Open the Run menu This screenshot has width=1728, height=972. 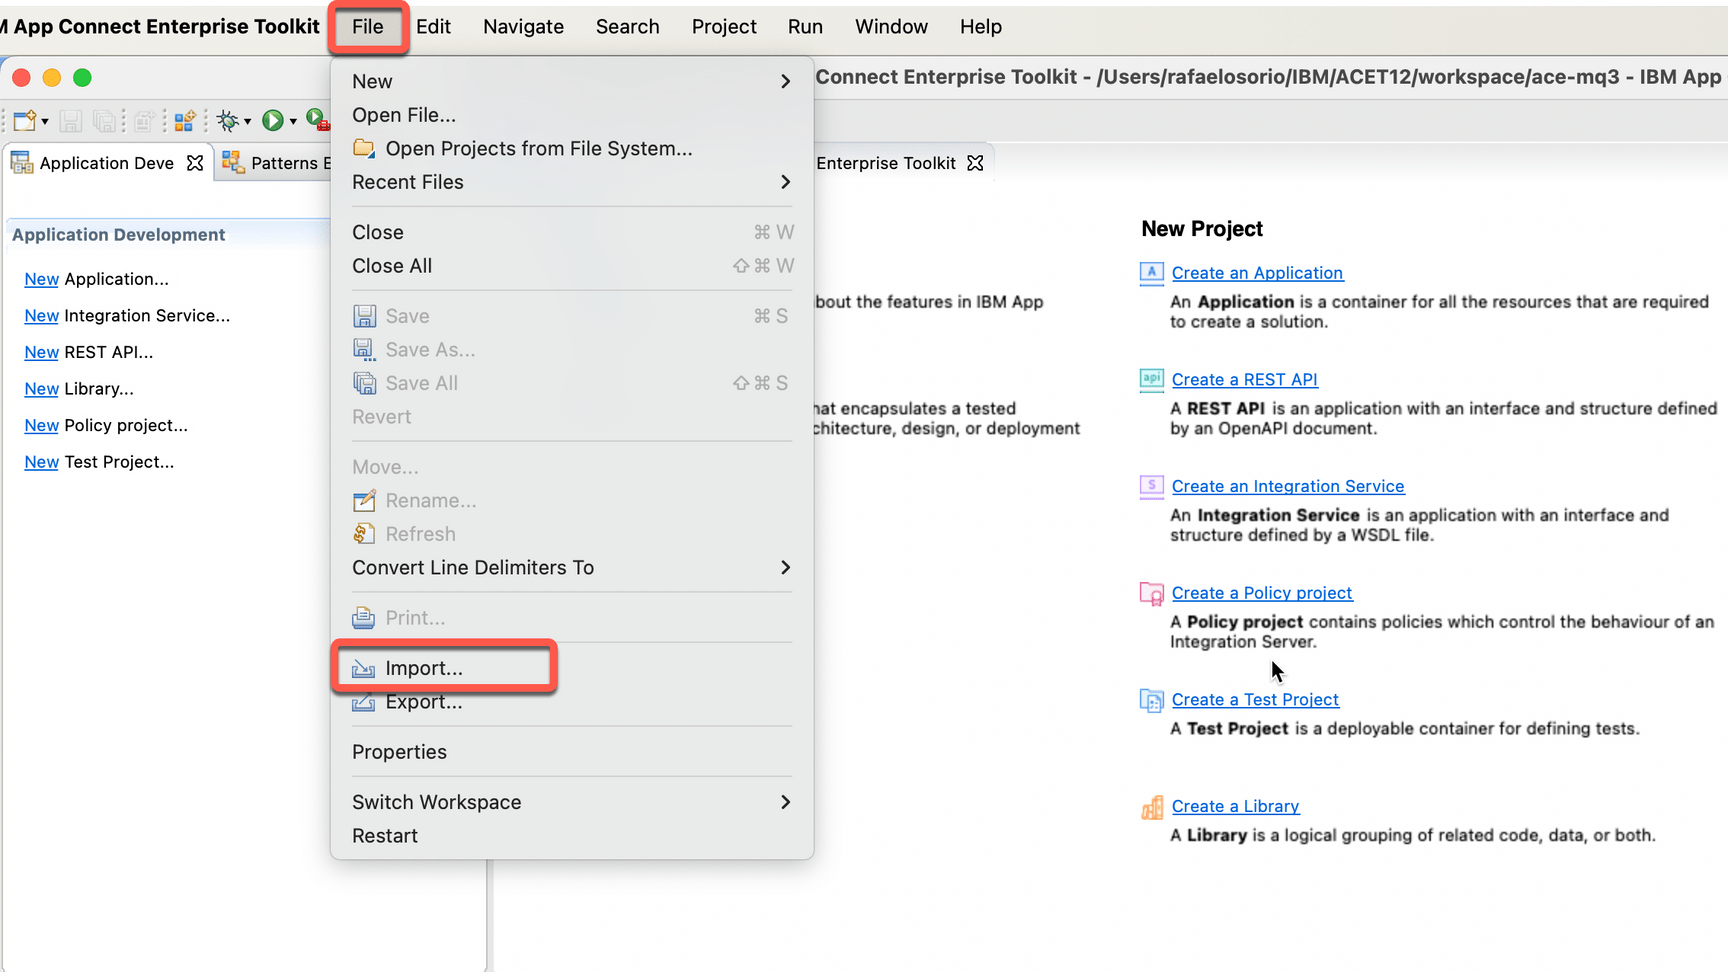tap(805, 27)
